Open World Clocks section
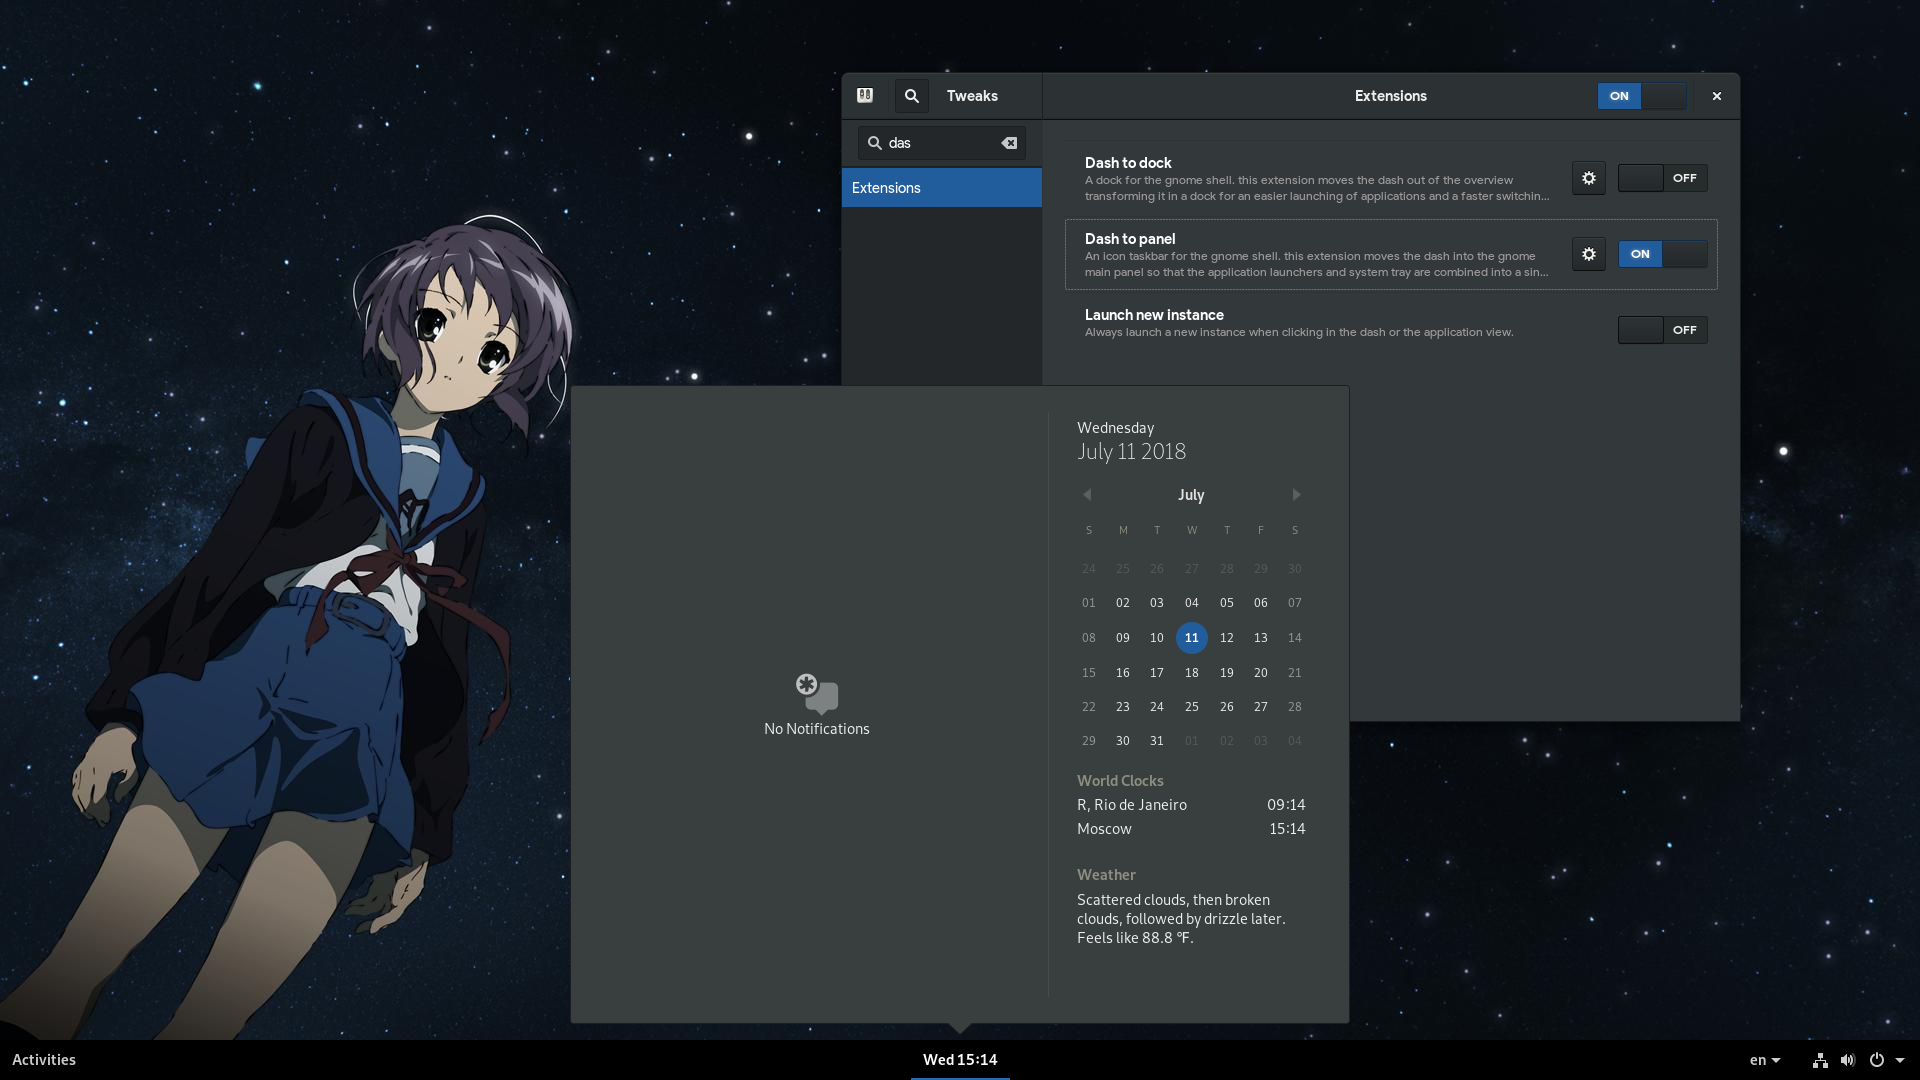The image size is (1920, 1080). (1120, 781)
